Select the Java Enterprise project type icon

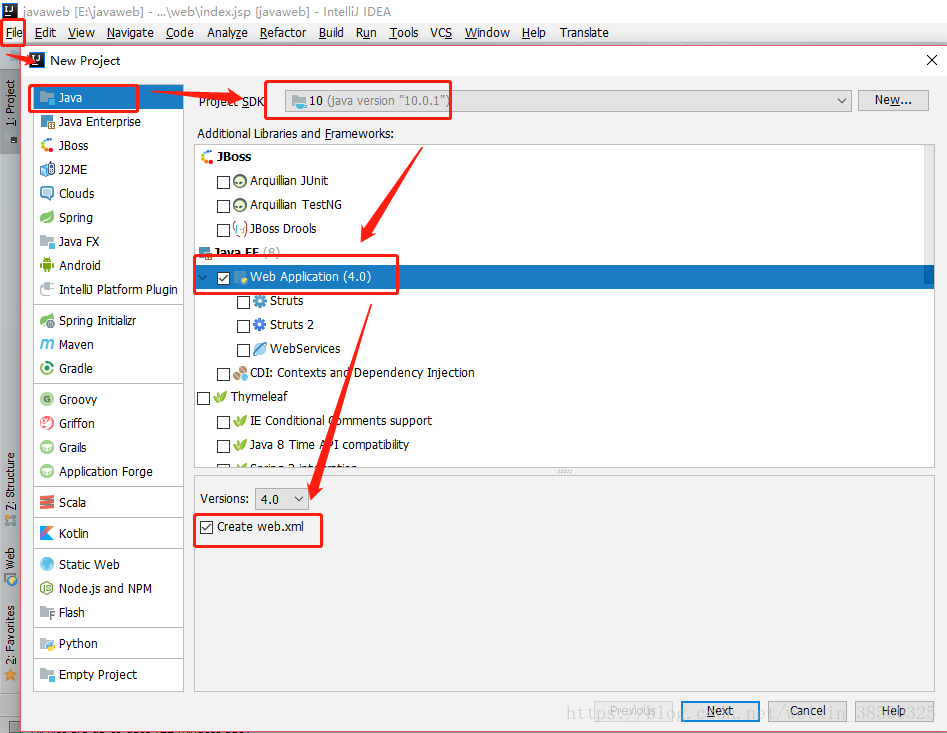tap(47, 122)
